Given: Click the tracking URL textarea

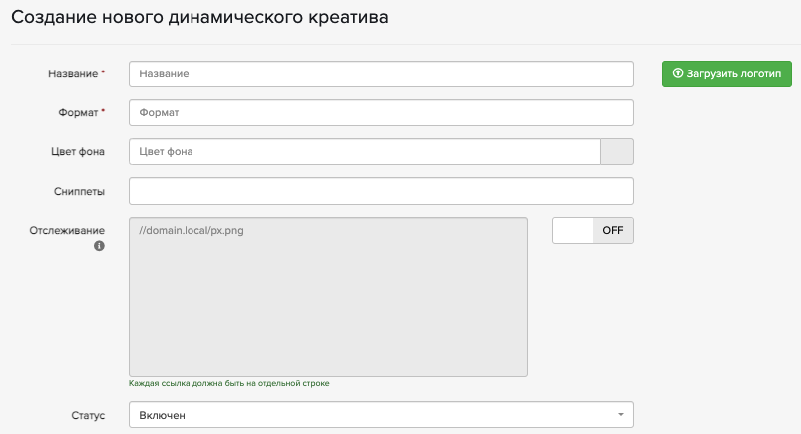Looking at the screenshot, I should [x=328, y=296].
